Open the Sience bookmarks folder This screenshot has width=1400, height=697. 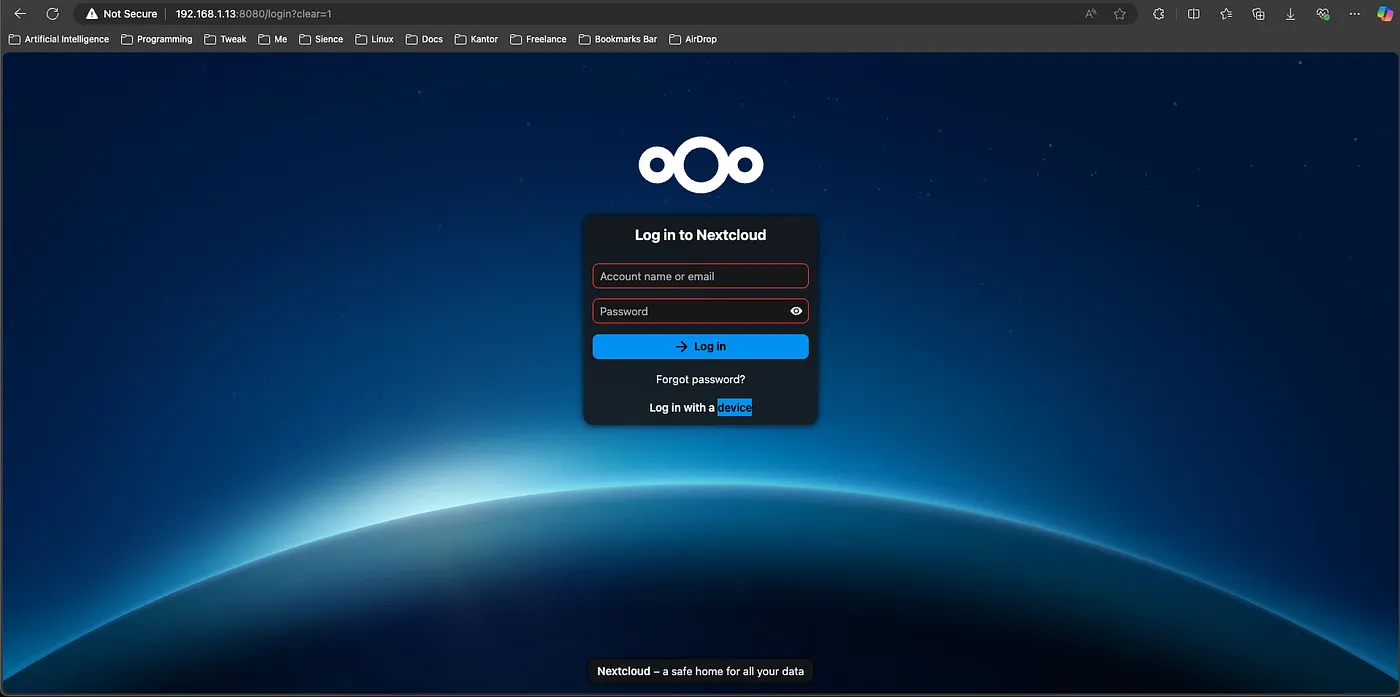coord(321,39)
